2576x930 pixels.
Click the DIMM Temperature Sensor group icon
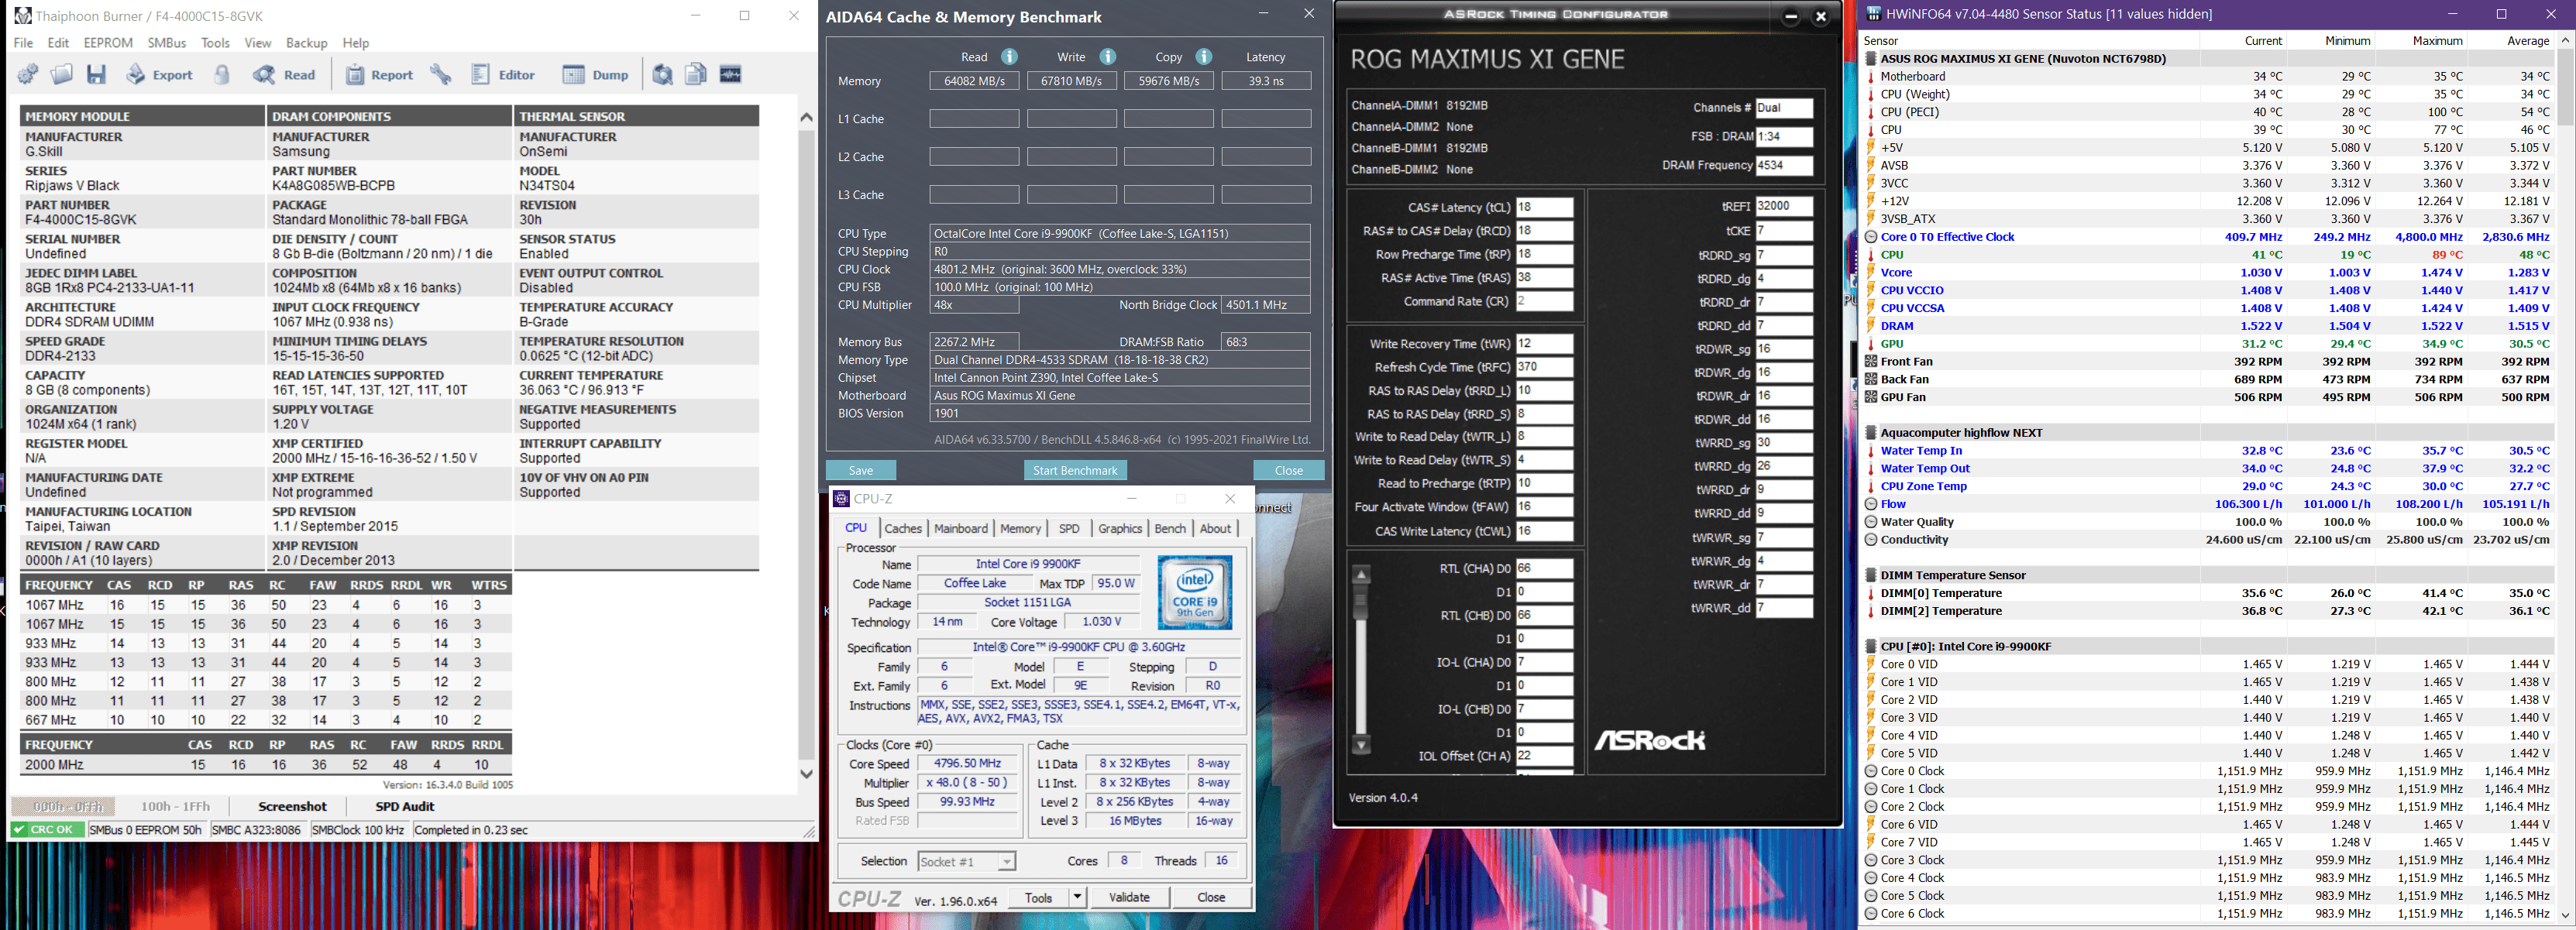(x=1871, y=575)
